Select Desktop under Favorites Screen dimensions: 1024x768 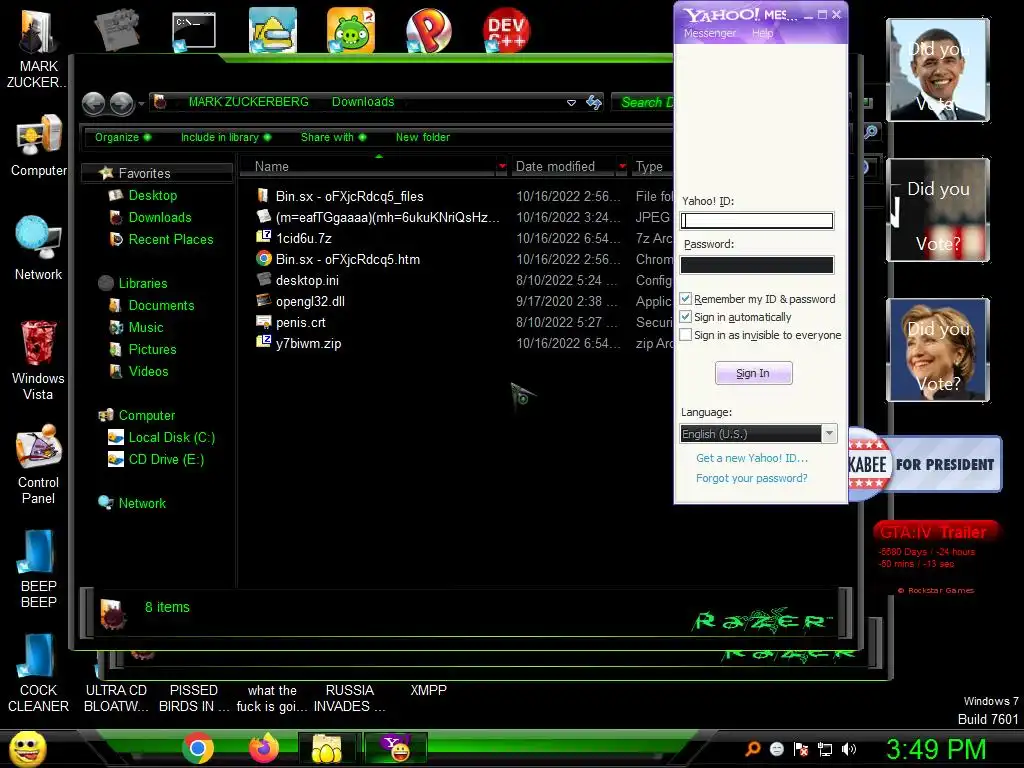coord(153,195)
